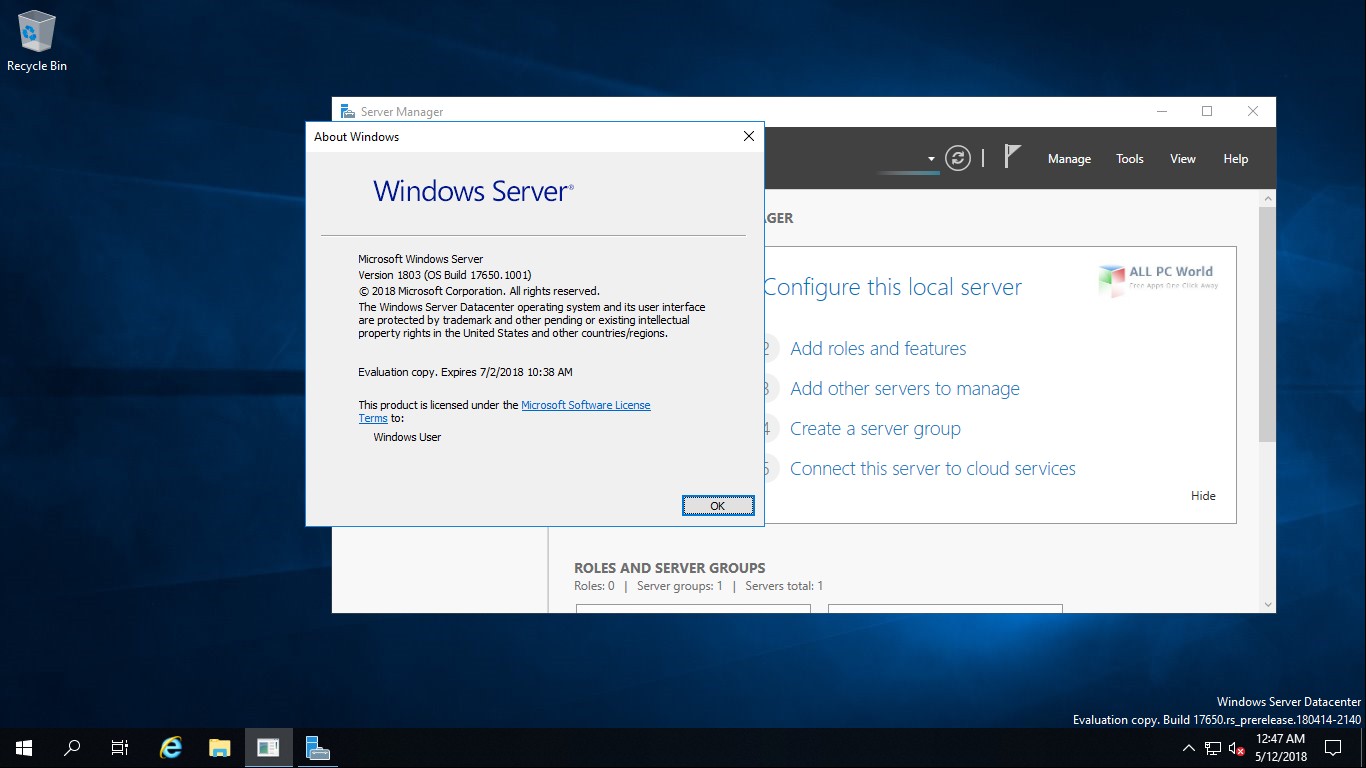Show hidden system tray icons
This screenshot has width=1366, height=768.
coord(1188,748)
